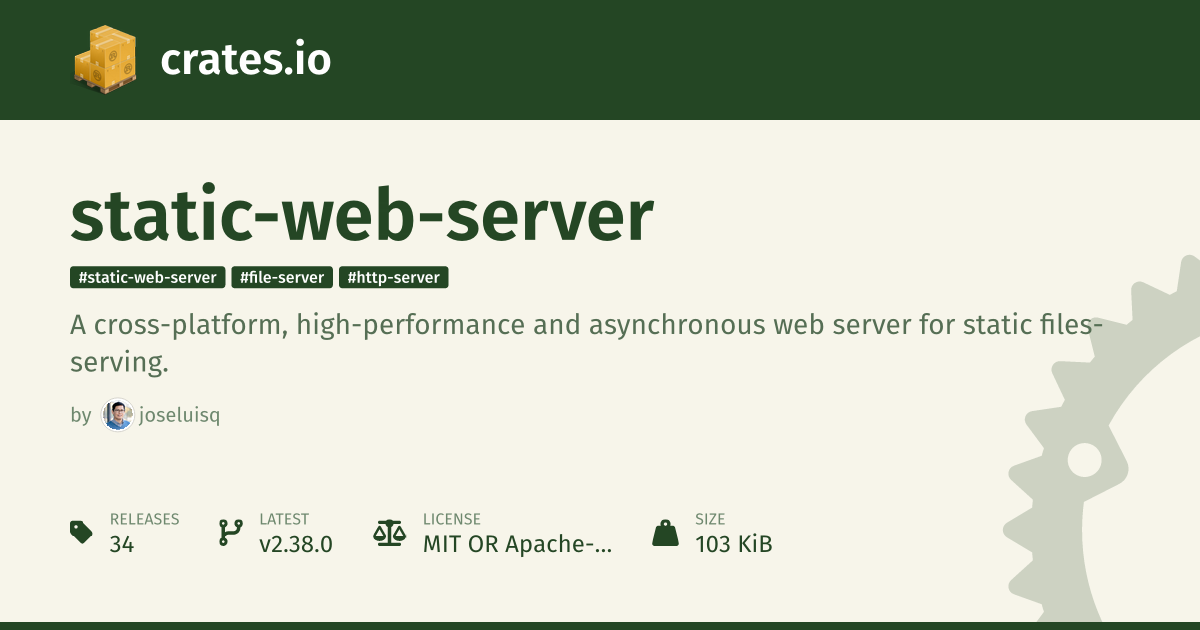1200x630 pixels.
Task: Select the latest version v2.38.0
Action: 296,544
